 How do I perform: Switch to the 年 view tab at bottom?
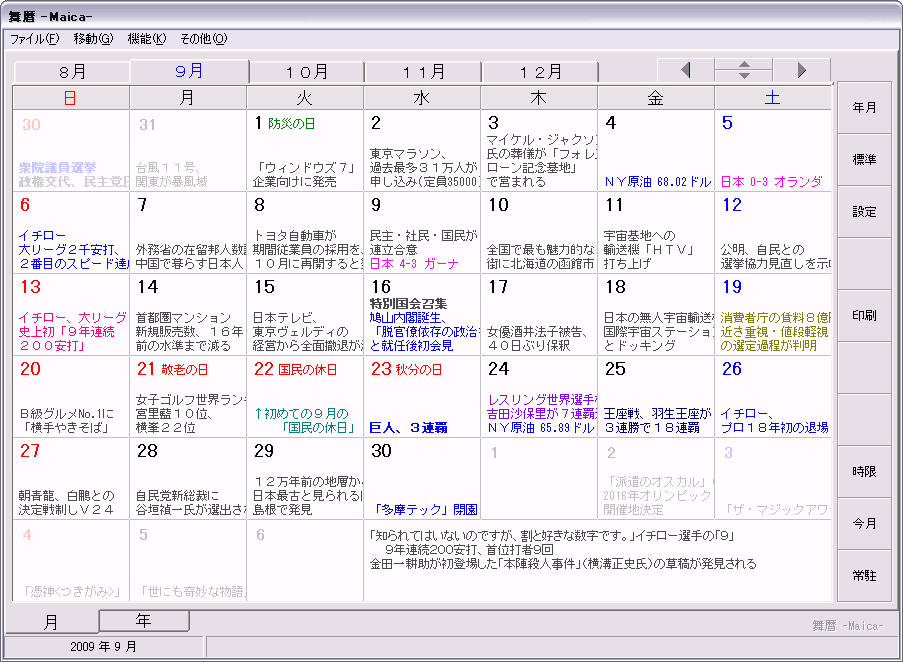[144, 621]
